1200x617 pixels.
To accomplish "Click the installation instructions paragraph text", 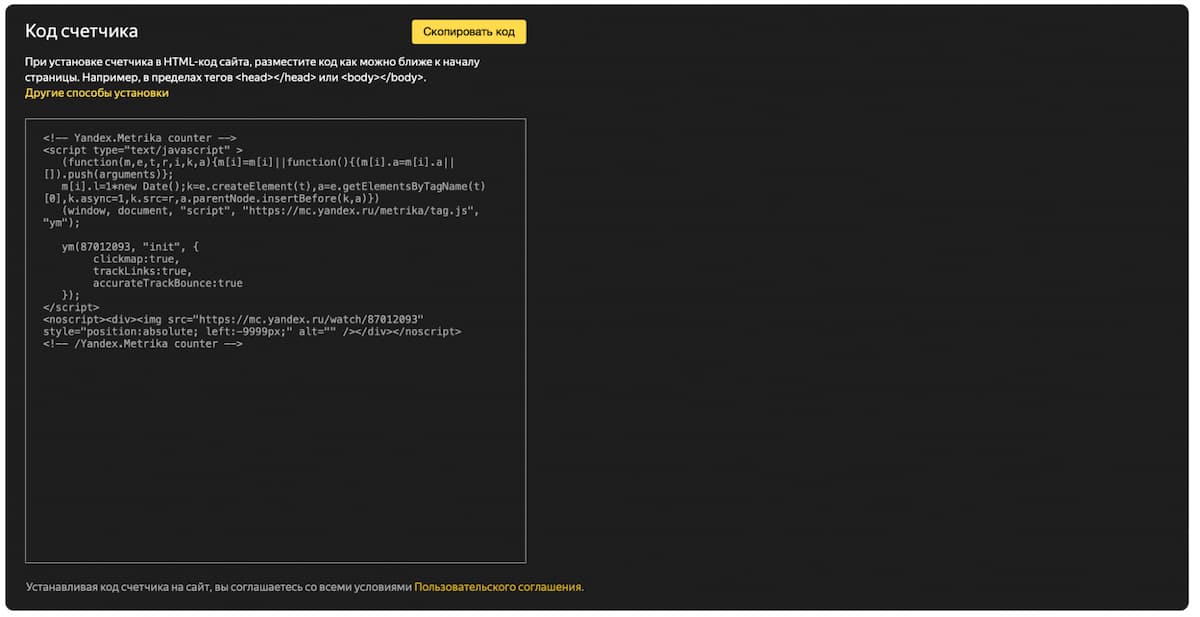I will pyautogui.click(x=252, y=69).
